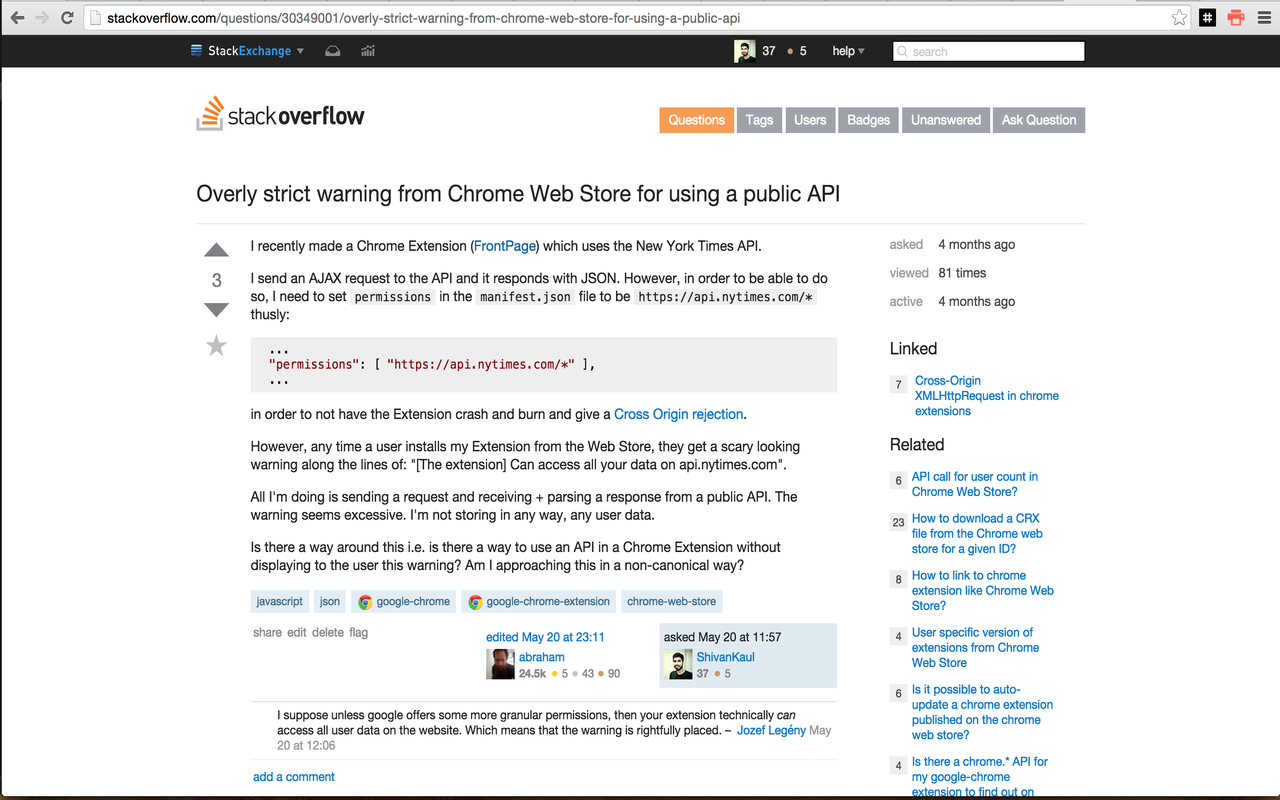Downvote the question with the down arrow
Screen dimensions: 1280x800
(x=217, y=310)
